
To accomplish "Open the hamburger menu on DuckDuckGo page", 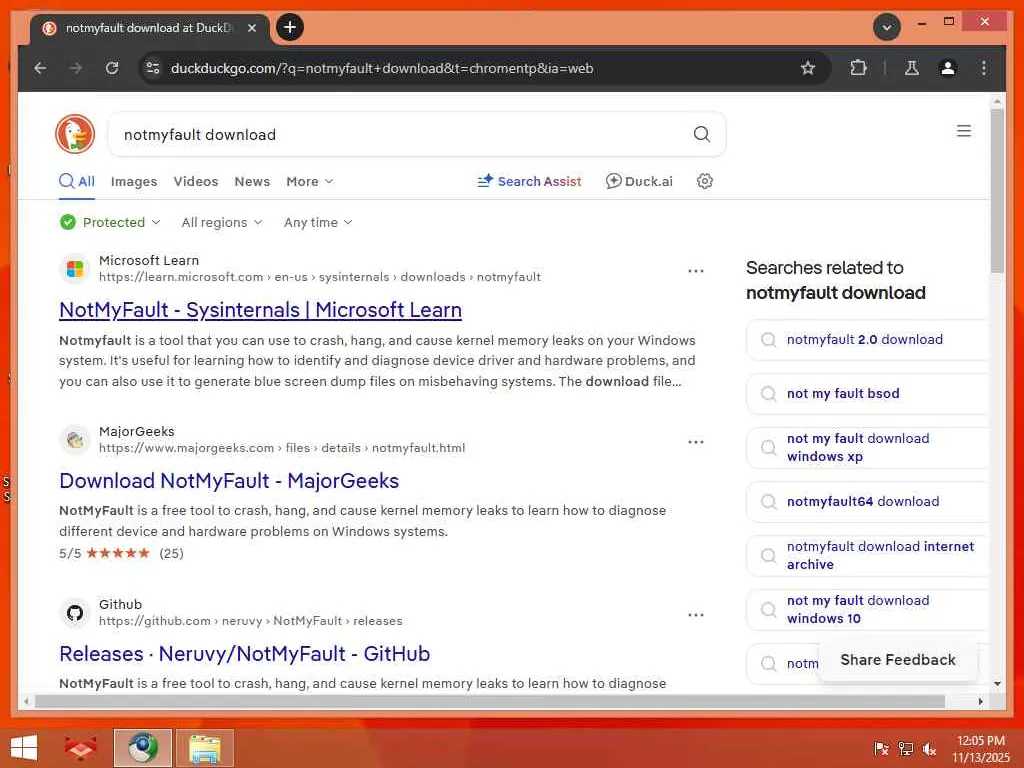I will (x=963, y=131).
